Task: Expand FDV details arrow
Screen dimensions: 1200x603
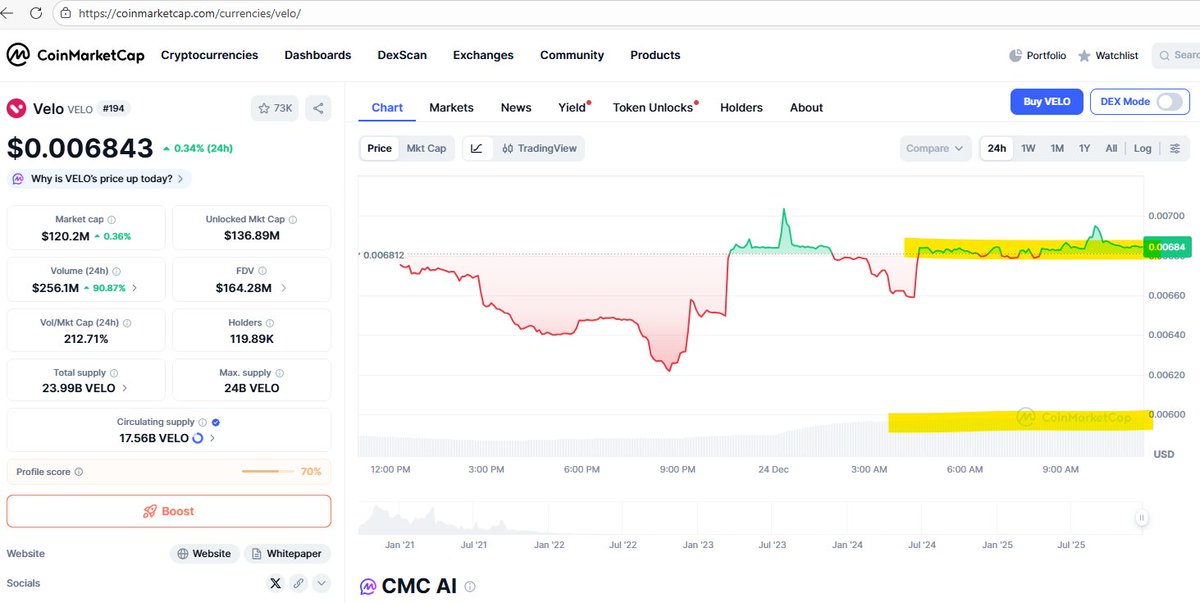Action: point(284,288)
